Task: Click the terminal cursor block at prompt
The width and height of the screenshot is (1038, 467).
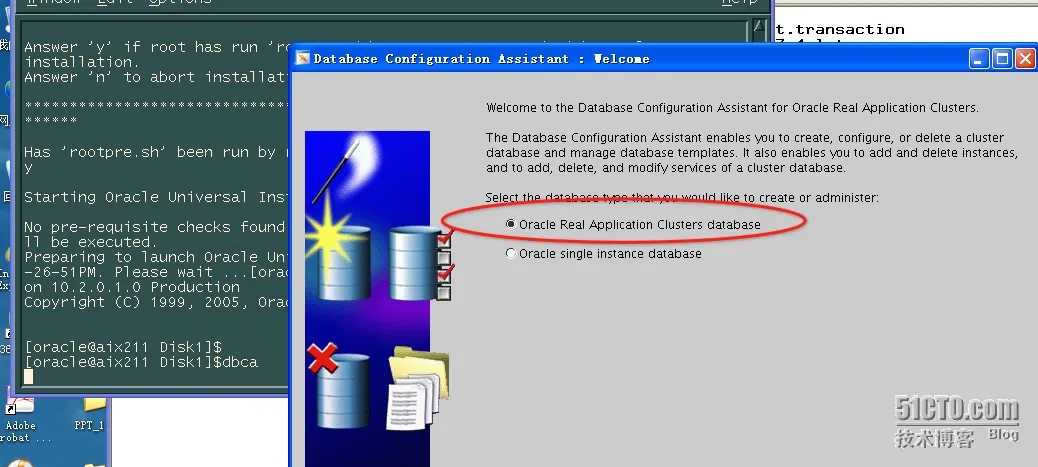Action: 28,377
